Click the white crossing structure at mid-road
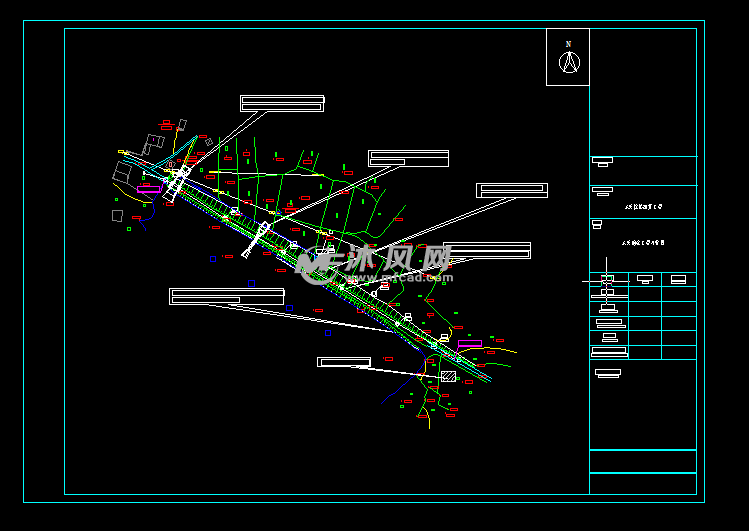Viewport: 749px width, 531px height. (258, 240)
